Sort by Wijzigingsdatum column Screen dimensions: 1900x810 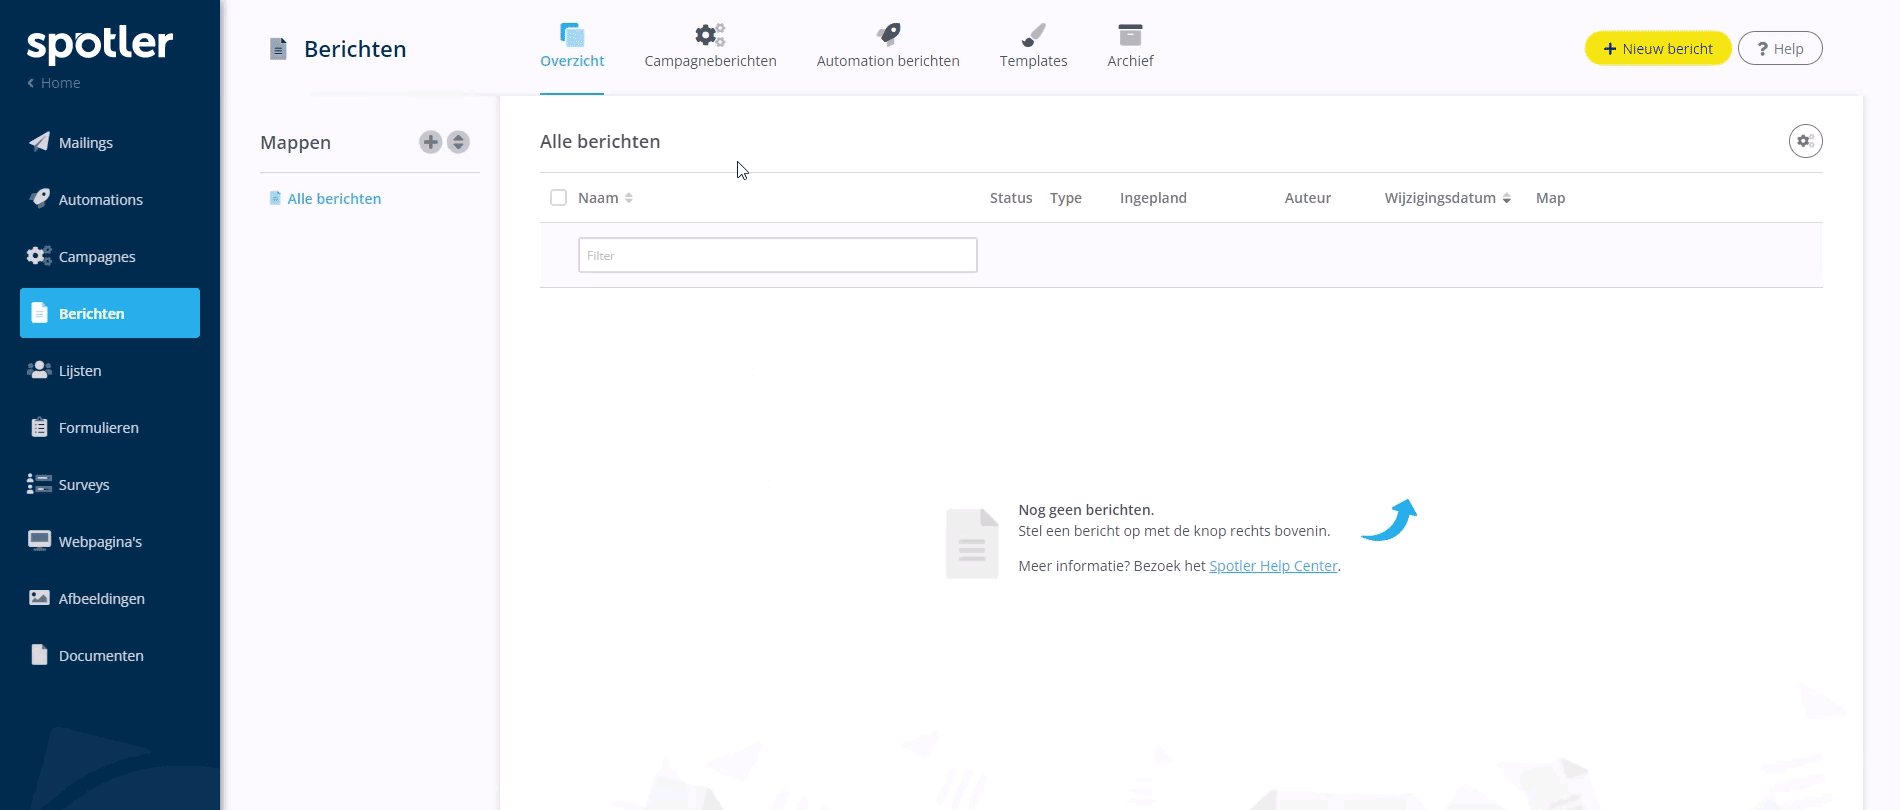click(1447, 198)
